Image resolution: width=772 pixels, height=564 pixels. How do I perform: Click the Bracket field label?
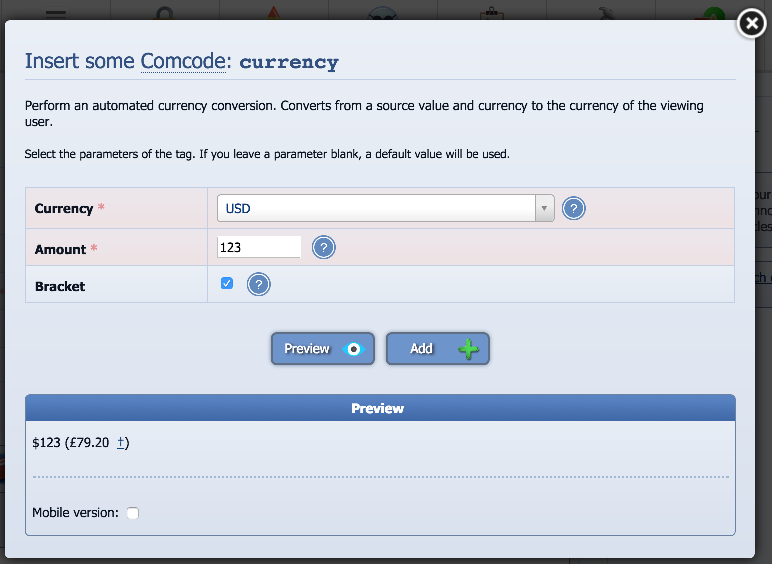point(60,286)
